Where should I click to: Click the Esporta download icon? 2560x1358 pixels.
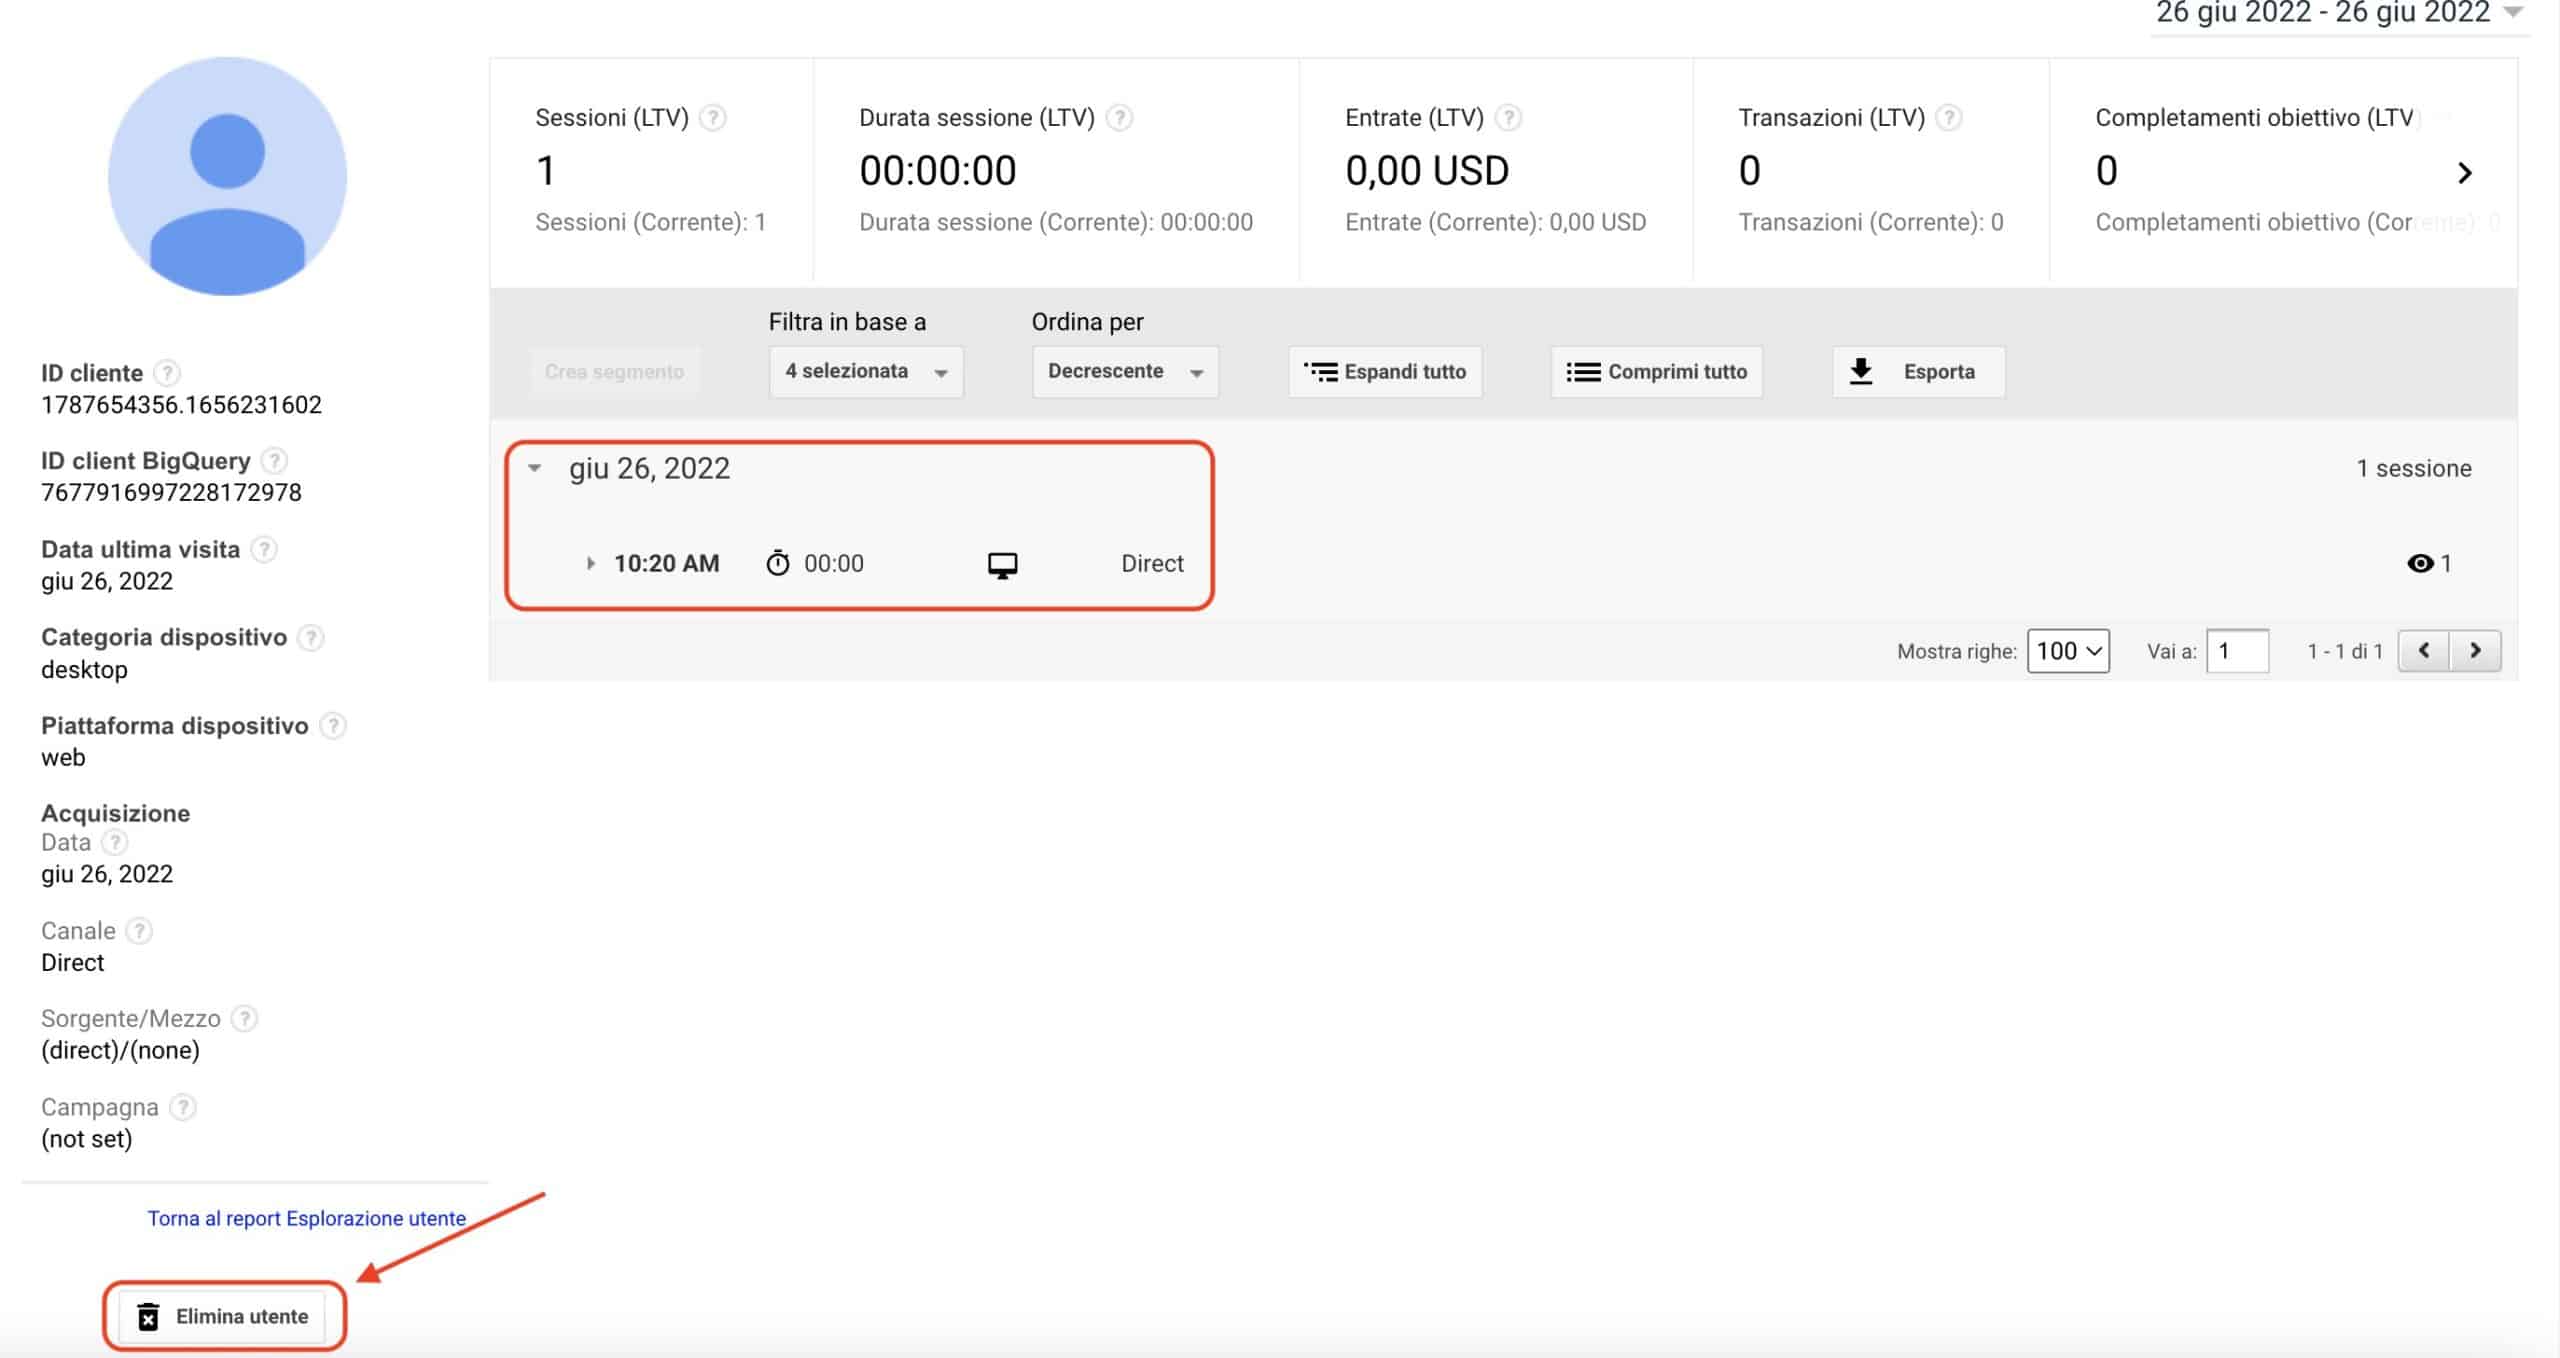click(x=1860, y=369)
